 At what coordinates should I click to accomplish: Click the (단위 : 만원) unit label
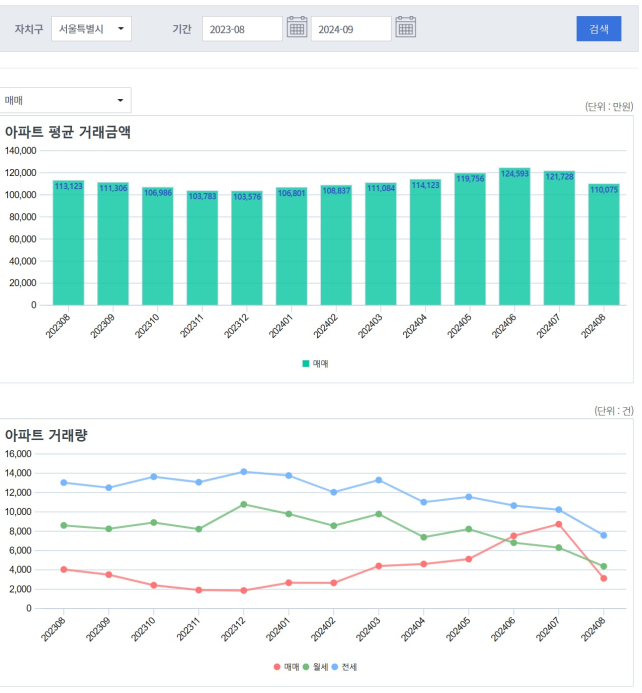pos(609,106)
